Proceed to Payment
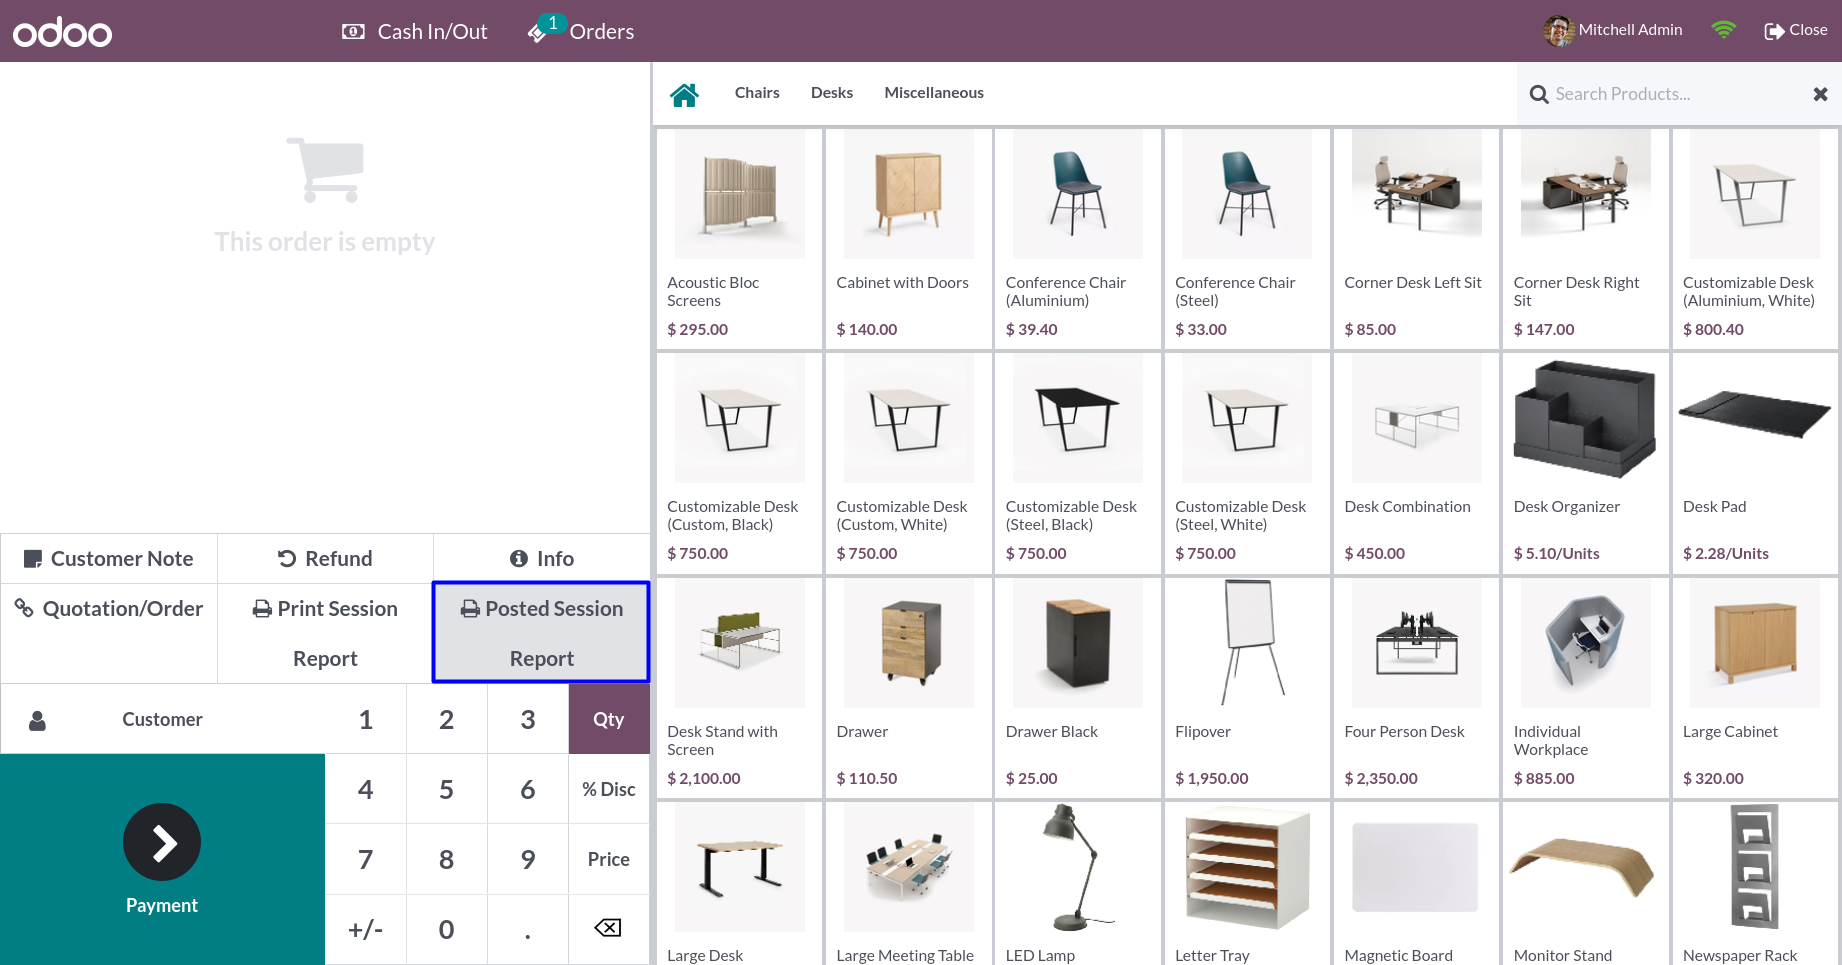The image size is (1842, 965). [162, 859]
